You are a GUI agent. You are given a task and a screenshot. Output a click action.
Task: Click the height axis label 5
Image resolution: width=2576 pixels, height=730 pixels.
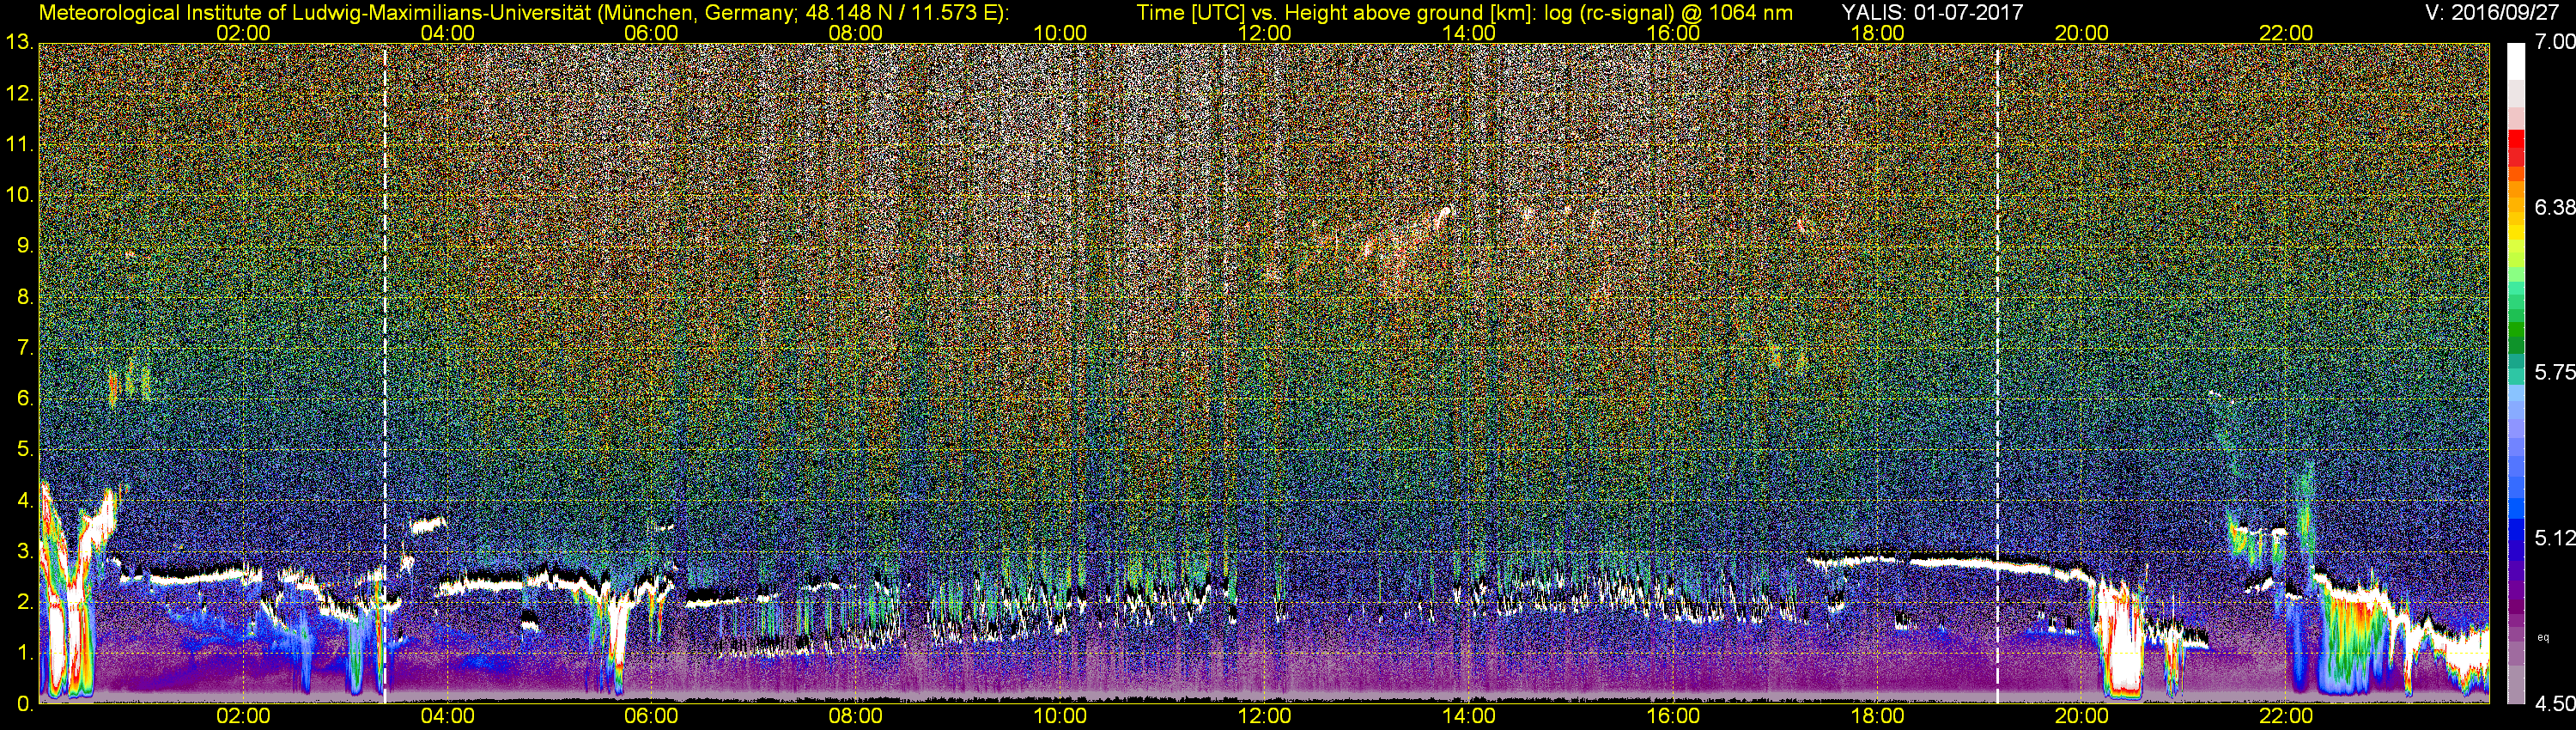(25, 450)
